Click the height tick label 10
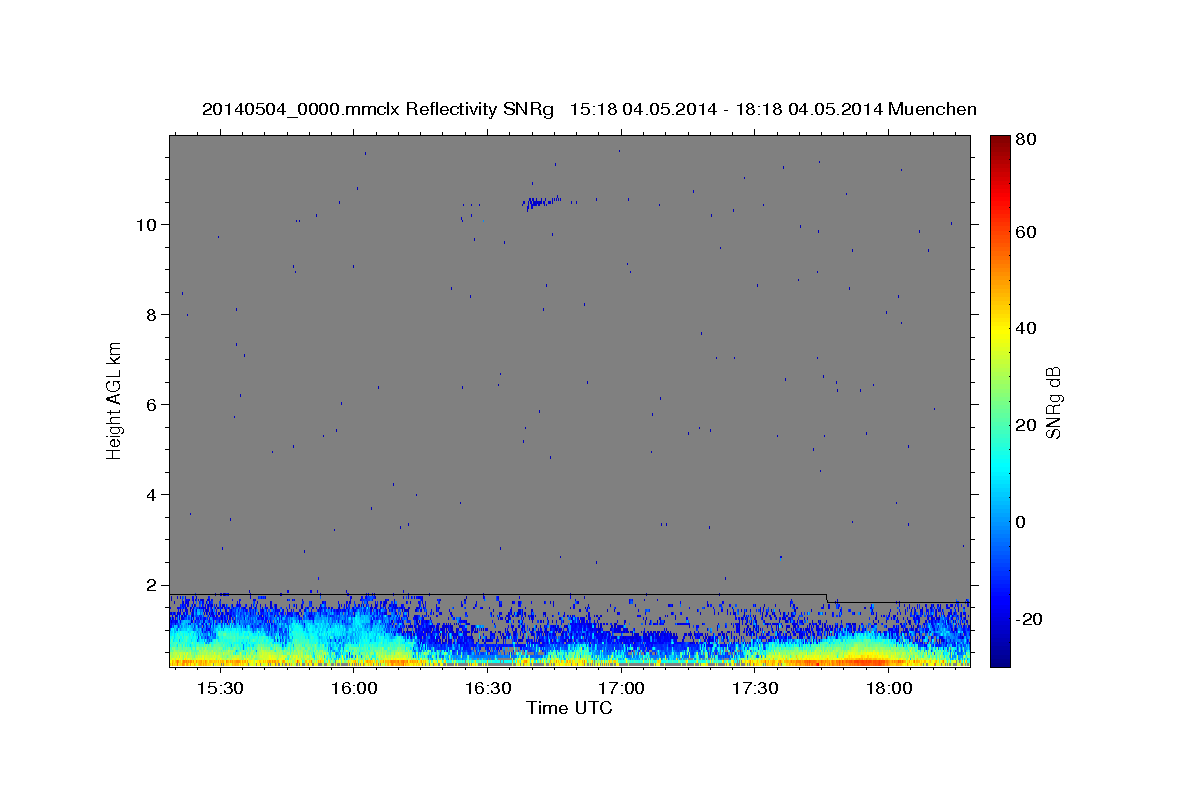This screenshot has width=1200, height=800. [148, 224]
